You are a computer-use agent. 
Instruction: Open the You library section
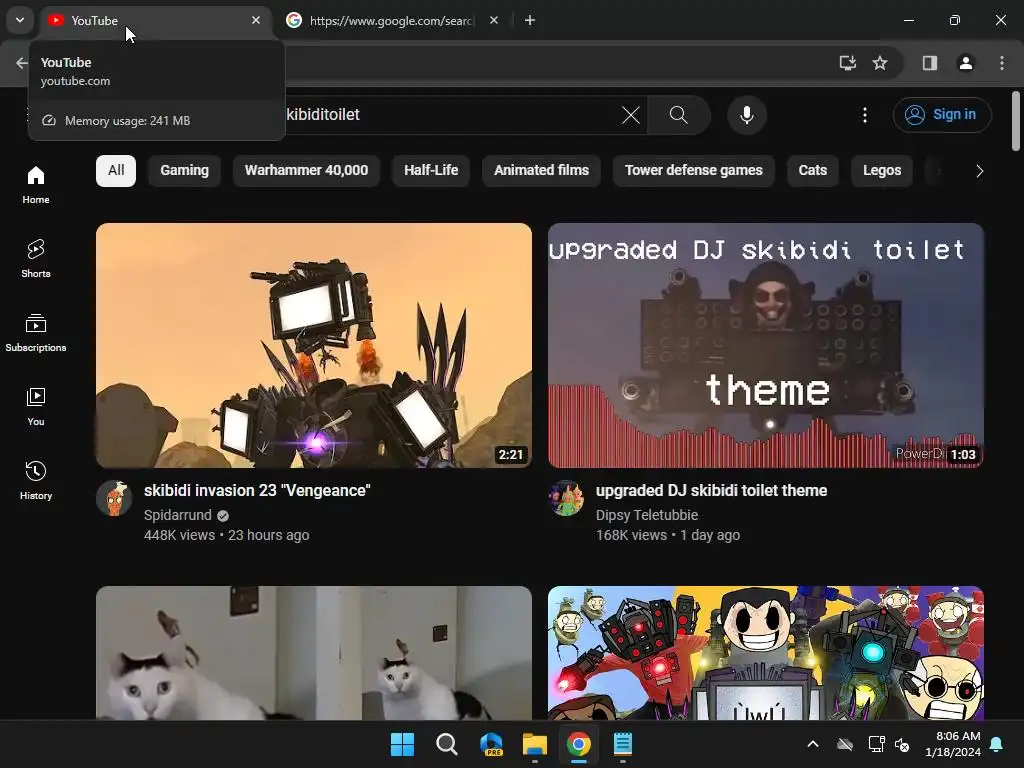tap(35, 406)
